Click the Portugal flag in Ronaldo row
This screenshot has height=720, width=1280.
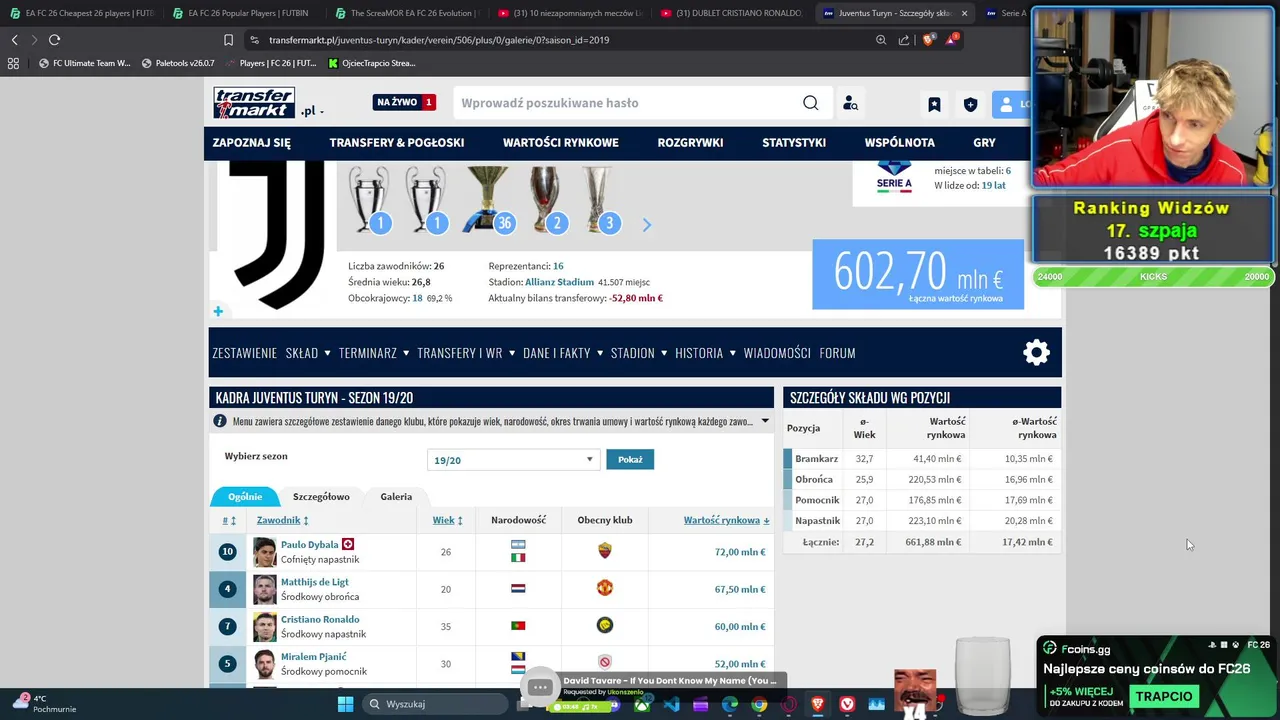(x=518, y=626)
